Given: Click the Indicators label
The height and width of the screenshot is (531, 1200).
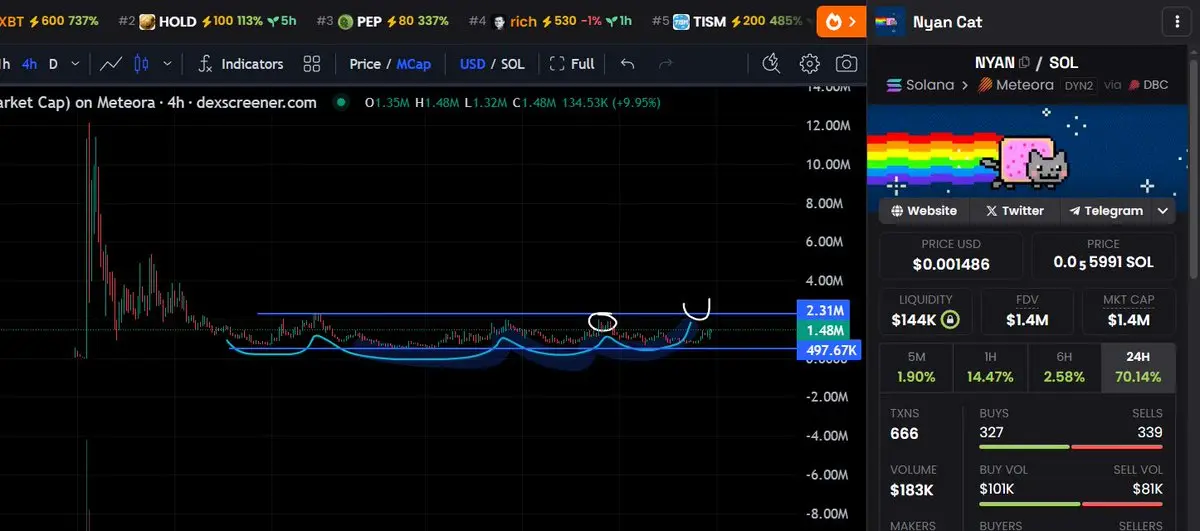Looking at the screenshot, I should pos(252,64).
